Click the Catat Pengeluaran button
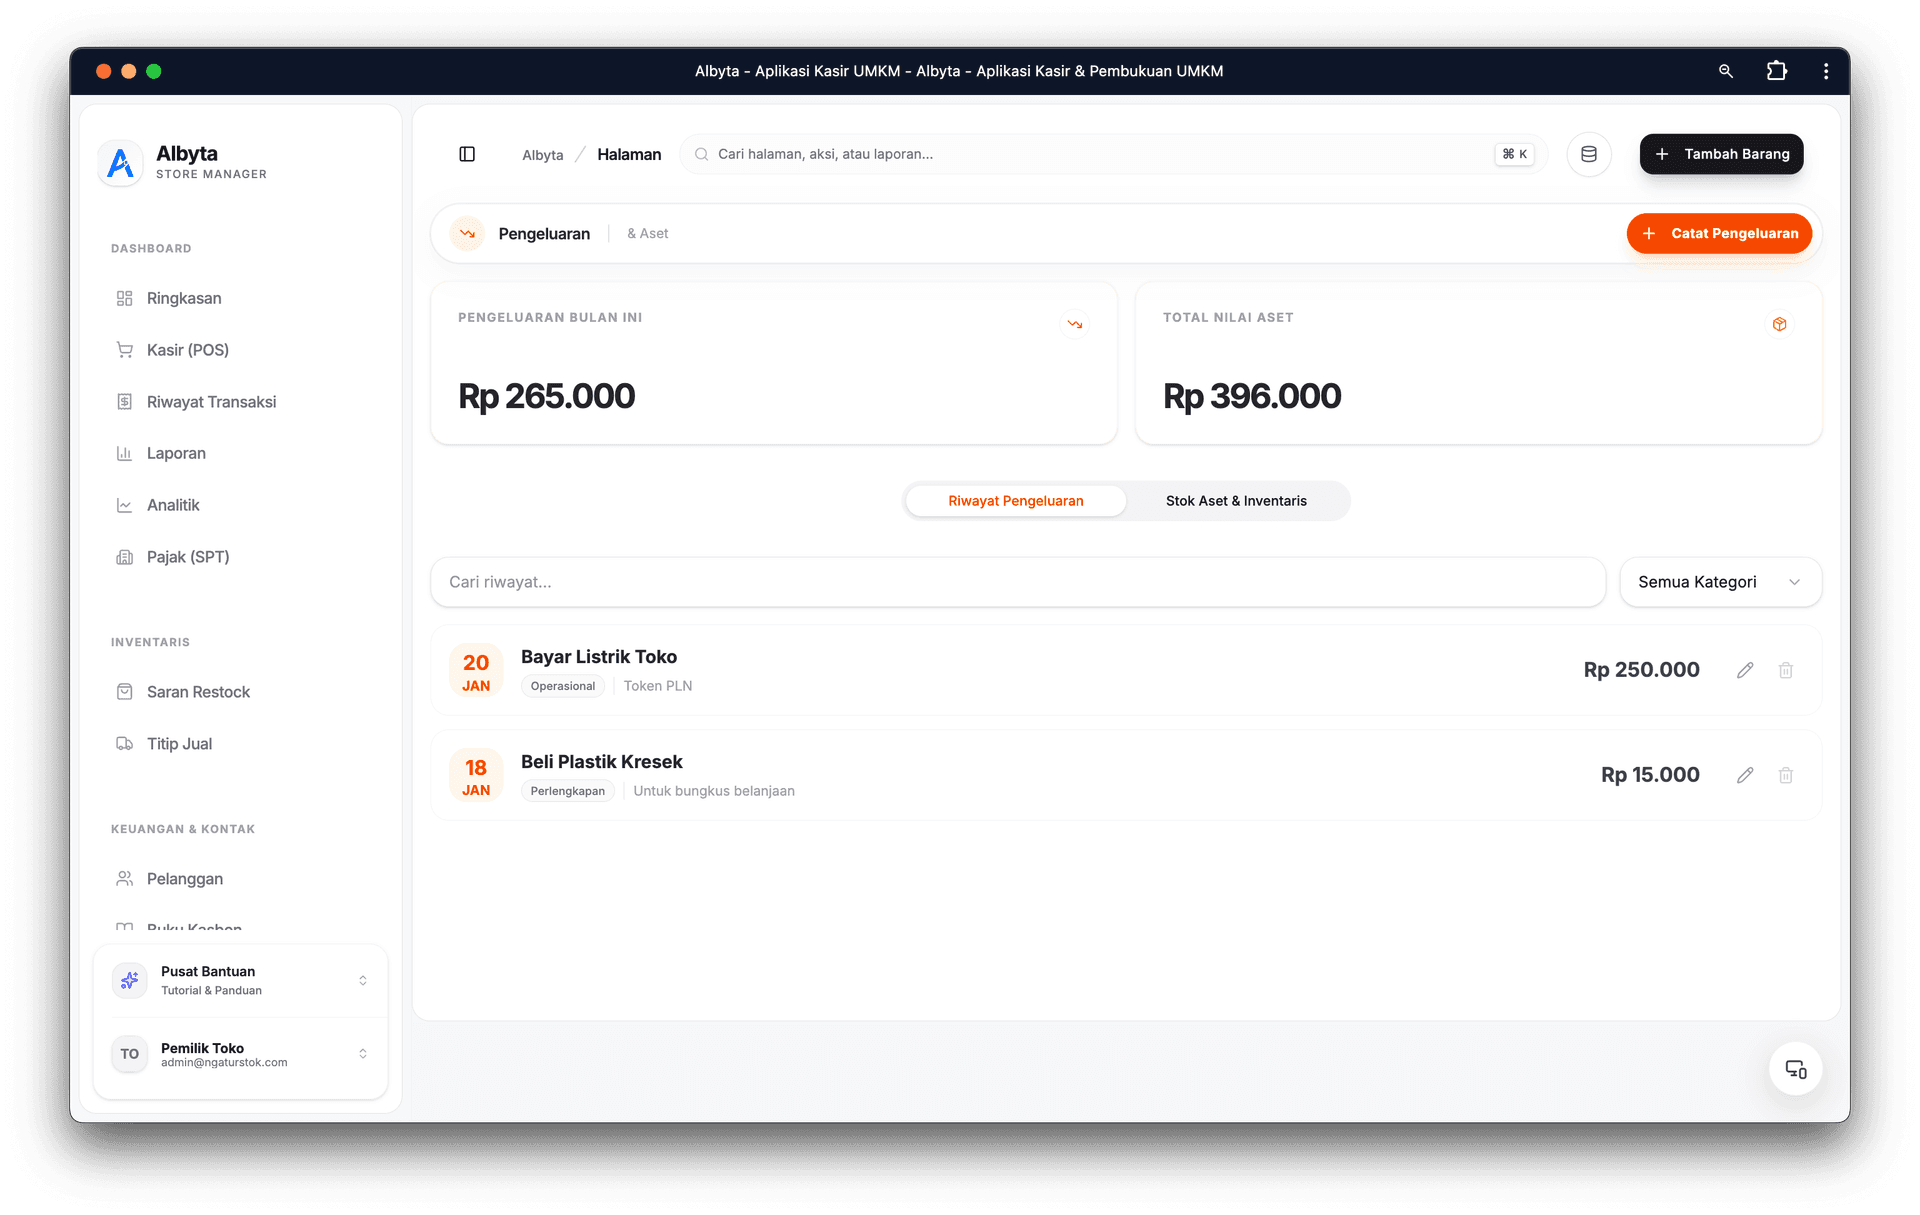 [1718, 233]
